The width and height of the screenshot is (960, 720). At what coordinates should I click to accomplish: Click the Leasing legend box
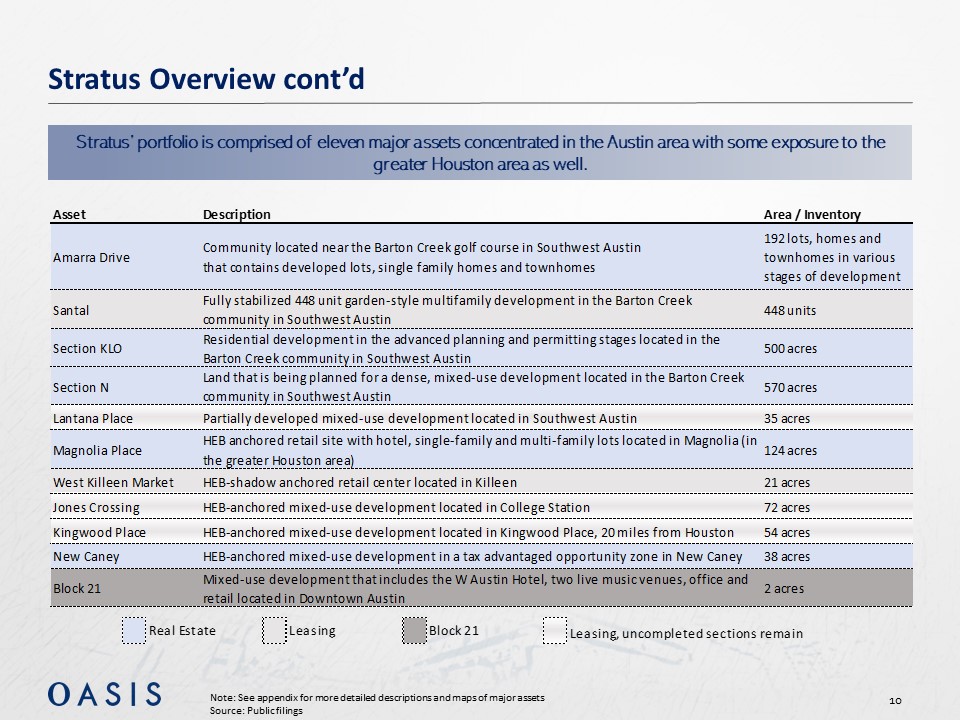click(274, 631)
